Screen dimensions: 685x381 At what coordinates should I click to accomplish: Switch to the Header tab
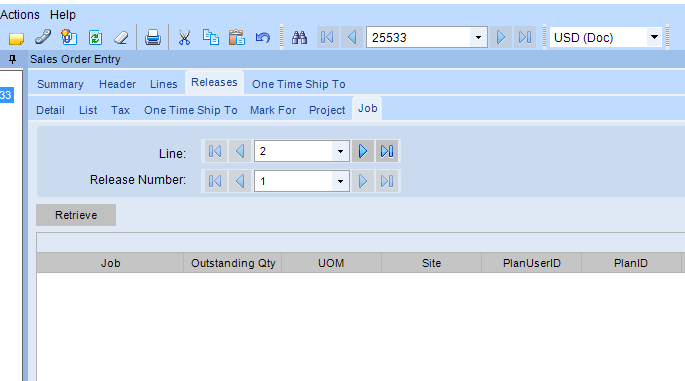click(118, 84)
